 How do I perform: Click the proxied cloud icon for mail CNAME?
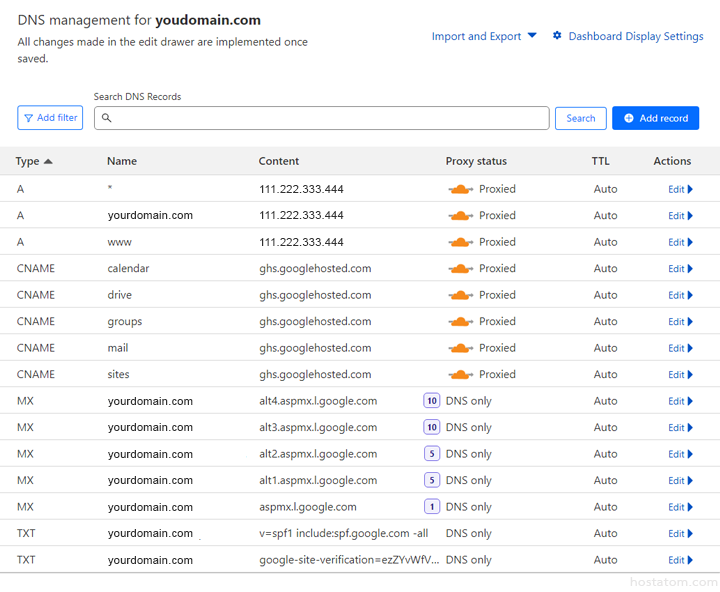[x=460, y=348]
